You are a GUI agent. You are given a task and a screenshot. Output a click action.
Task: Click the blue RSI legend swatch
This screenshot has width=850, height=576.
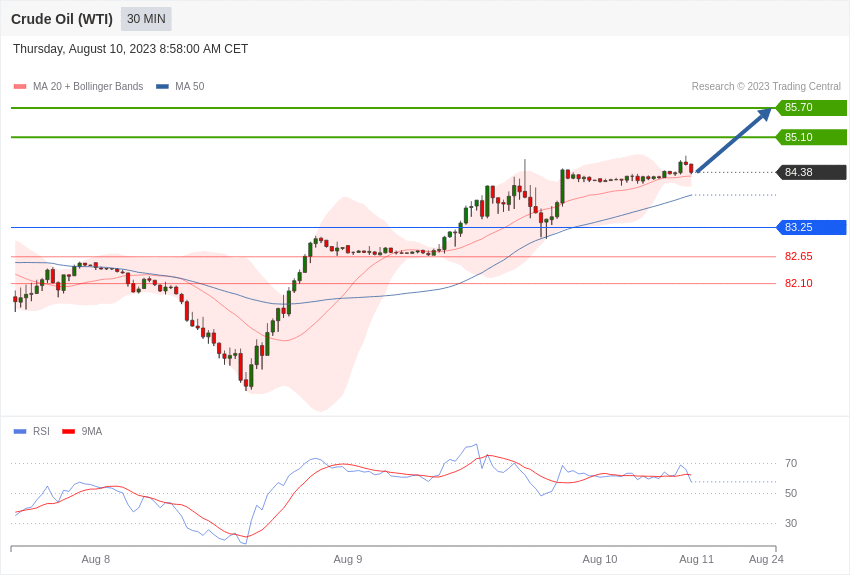(20, 432)
